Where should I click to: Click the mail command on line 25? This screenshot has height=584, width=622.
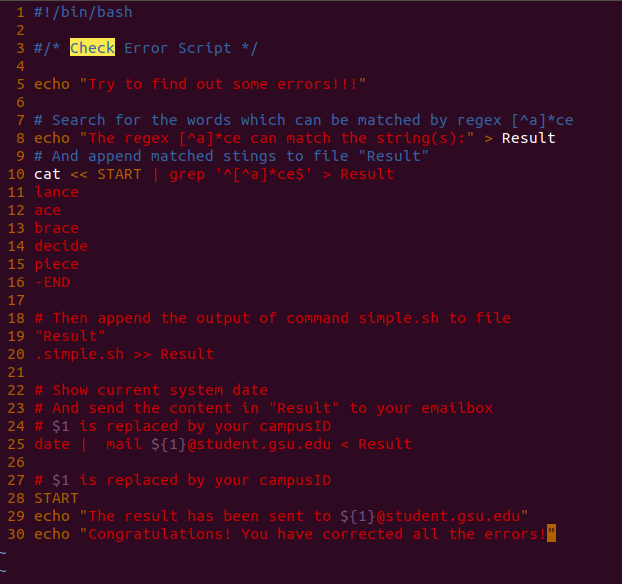tap(124, 444)
